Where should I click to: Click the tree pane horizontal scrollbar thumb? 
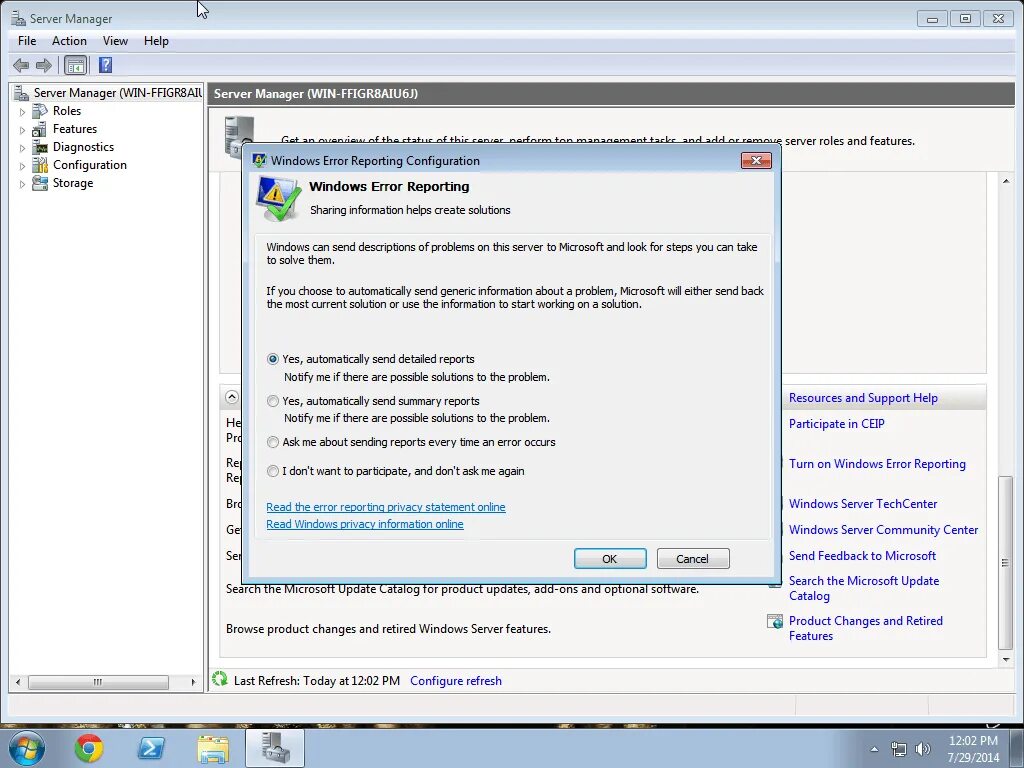tap(98, 682)
